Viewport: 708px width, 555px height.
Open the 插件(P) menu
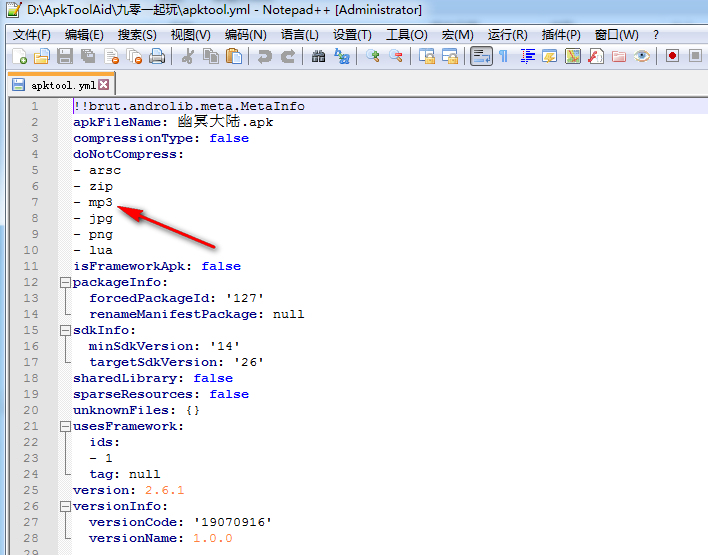561,35
